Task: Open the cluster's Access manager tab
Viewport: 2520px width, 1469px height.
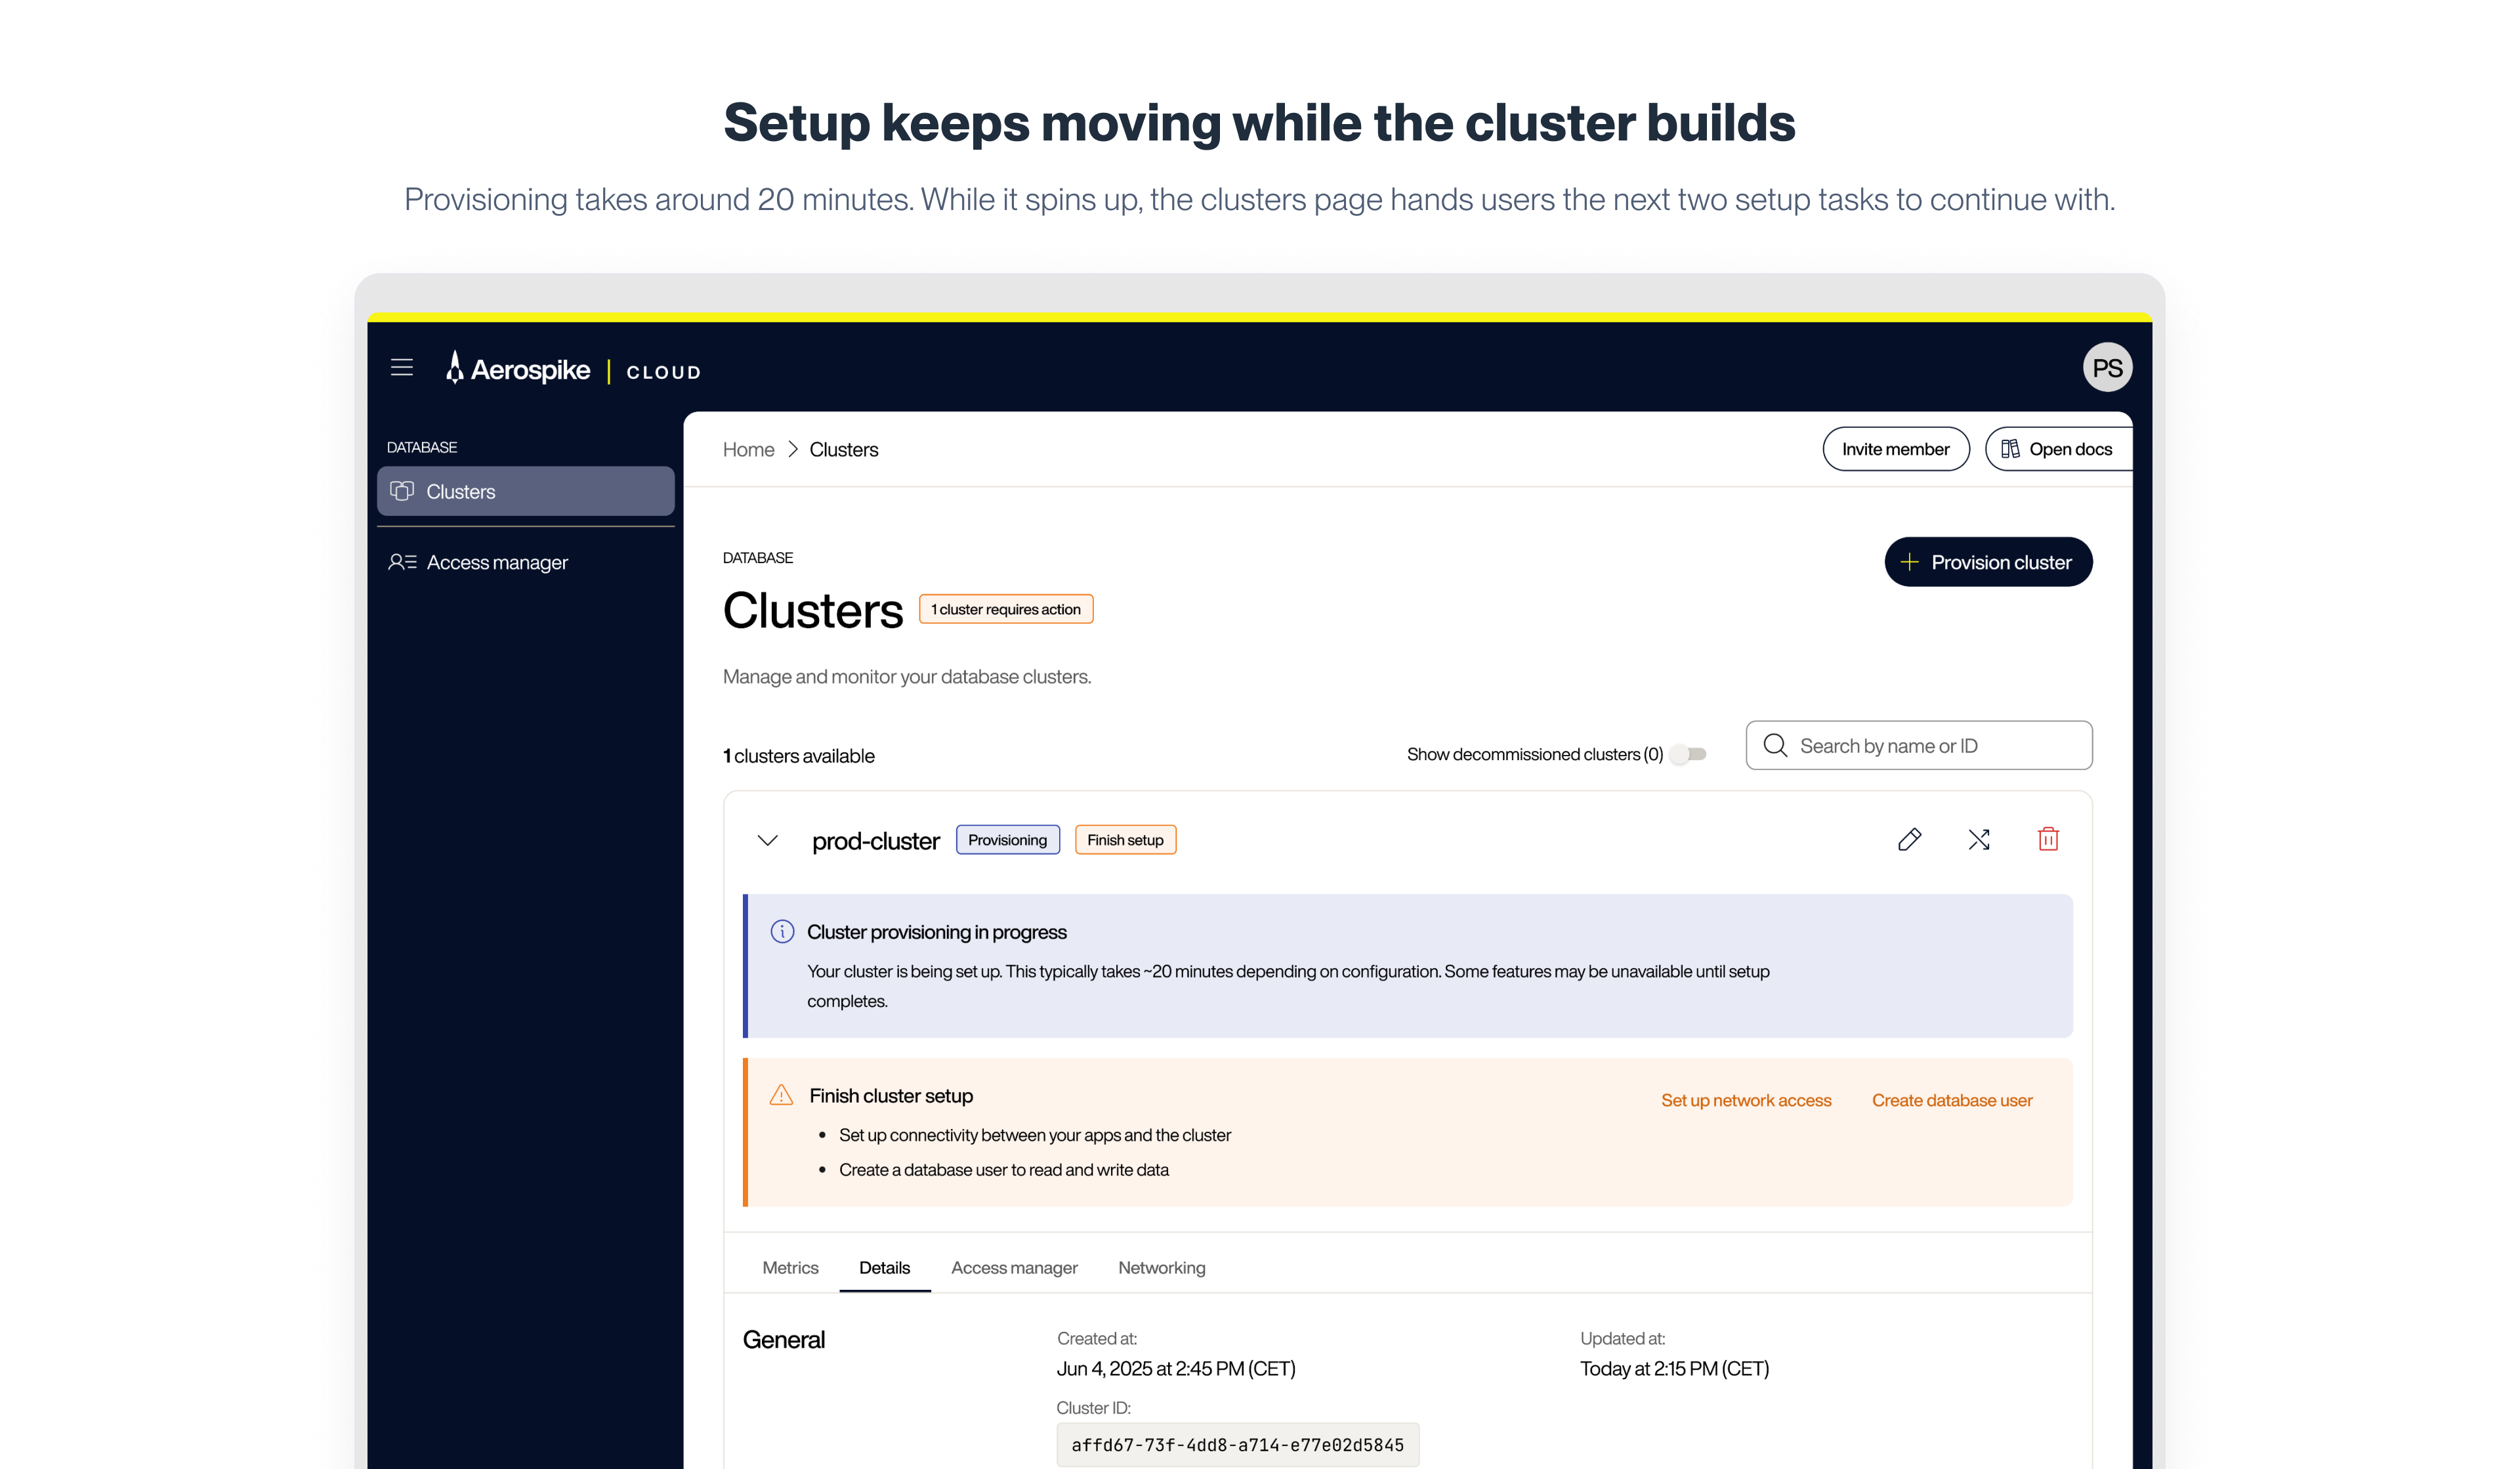Action: pos(1014,1268)
